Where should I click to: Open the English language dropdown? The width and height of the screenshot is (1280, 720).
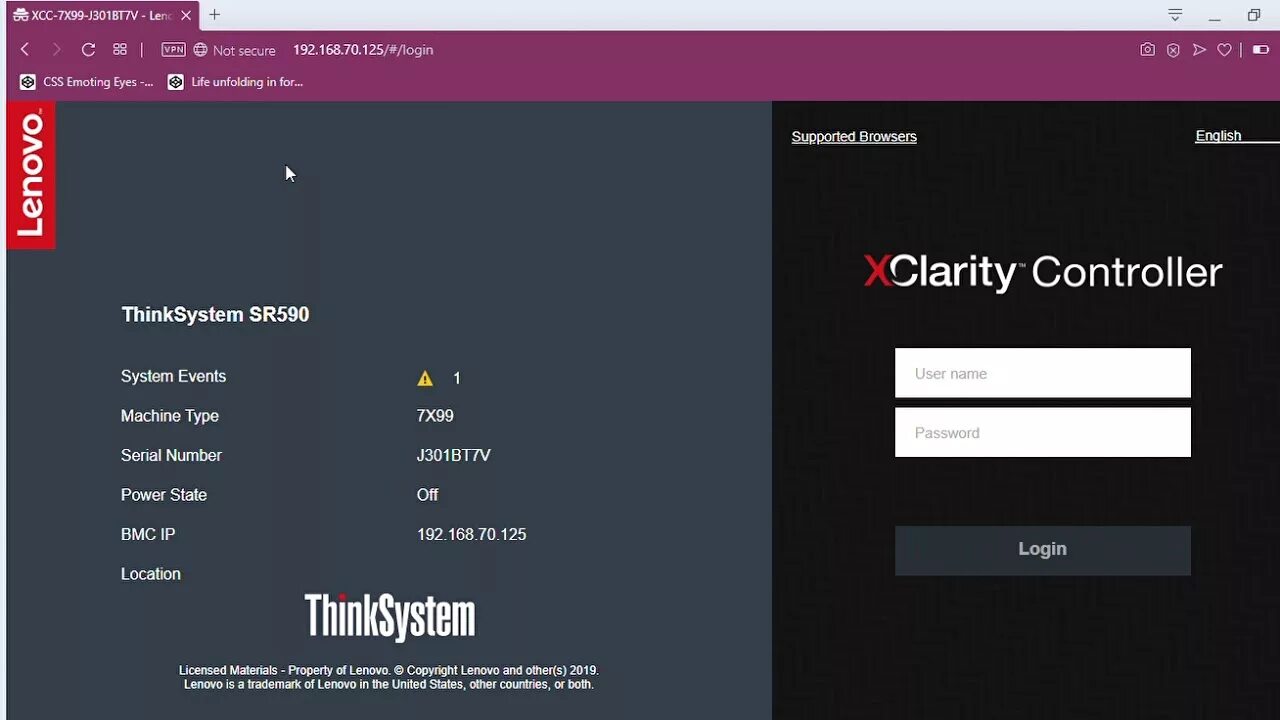pyautogui.click(x=1236, y=136)
